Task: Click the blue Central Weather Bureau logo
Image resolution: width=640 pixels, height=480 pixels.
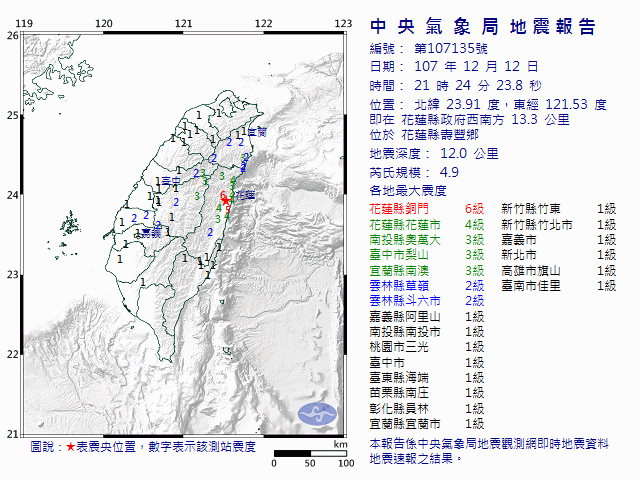Action: [x=317, y=414]
